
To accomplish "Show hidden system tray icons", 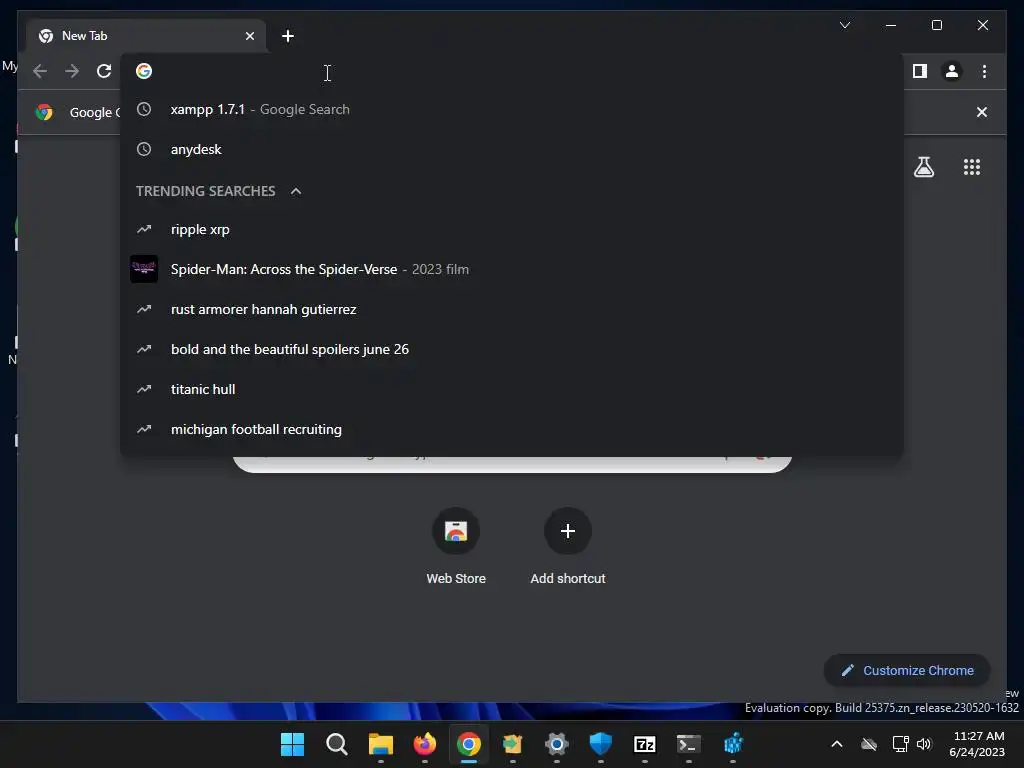I will point(837,744).
